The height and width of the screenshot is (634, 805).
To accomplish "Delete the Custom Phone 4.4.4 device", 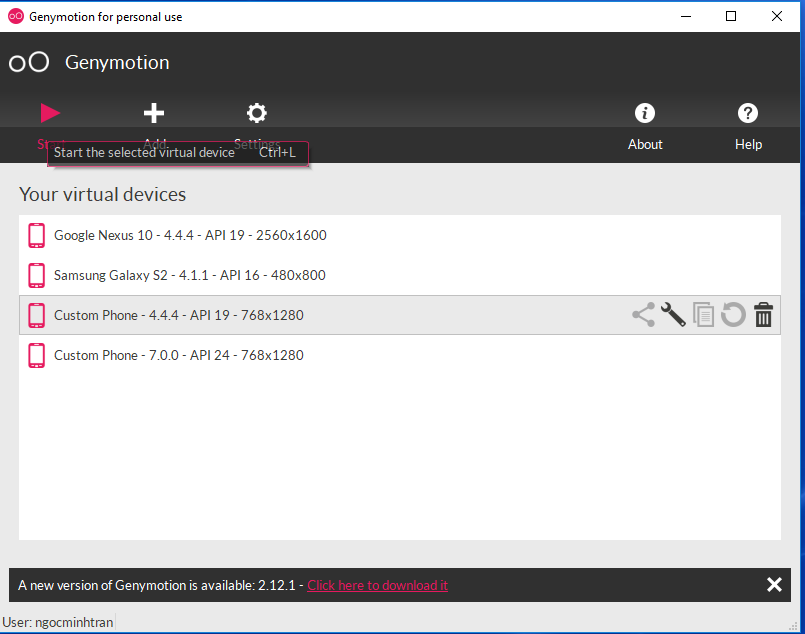I will [x=763, y=315].
